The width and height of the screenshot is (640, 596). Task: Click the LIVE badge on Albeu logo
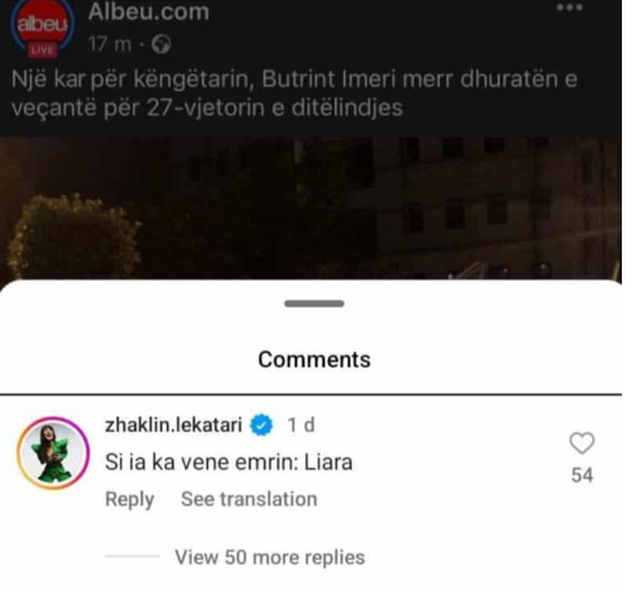coord(42,50)
